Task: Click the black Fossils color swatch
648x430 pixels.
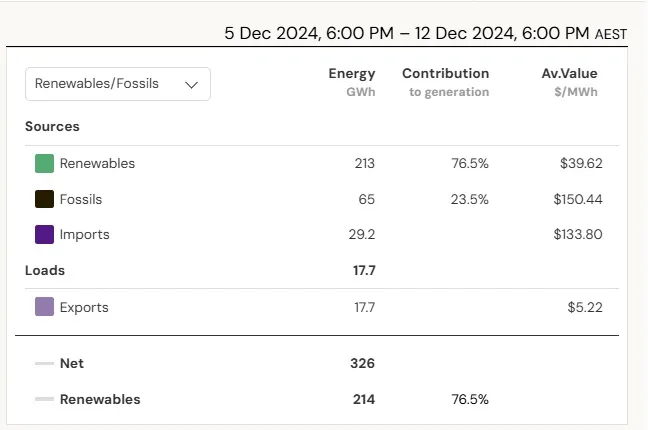Action: tap(44, 199)
